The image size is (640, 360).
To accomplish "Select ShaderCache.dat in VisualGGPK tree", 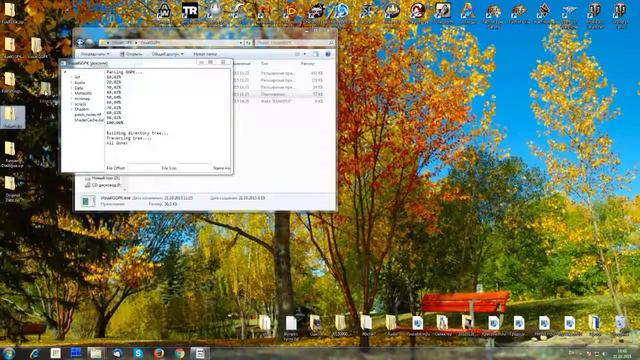I will (89, 120).
